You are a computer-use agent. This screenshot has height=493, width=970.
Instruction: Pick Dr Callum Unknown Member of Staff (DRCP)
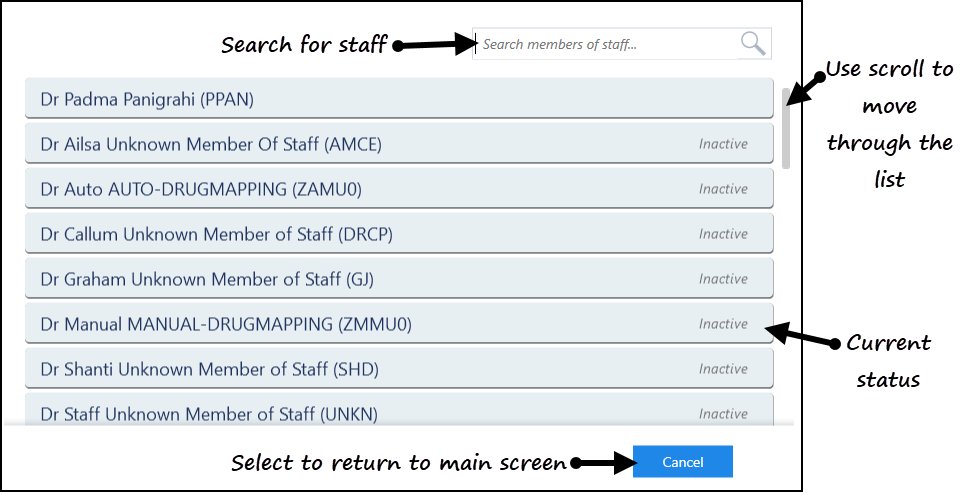(399, 234)
